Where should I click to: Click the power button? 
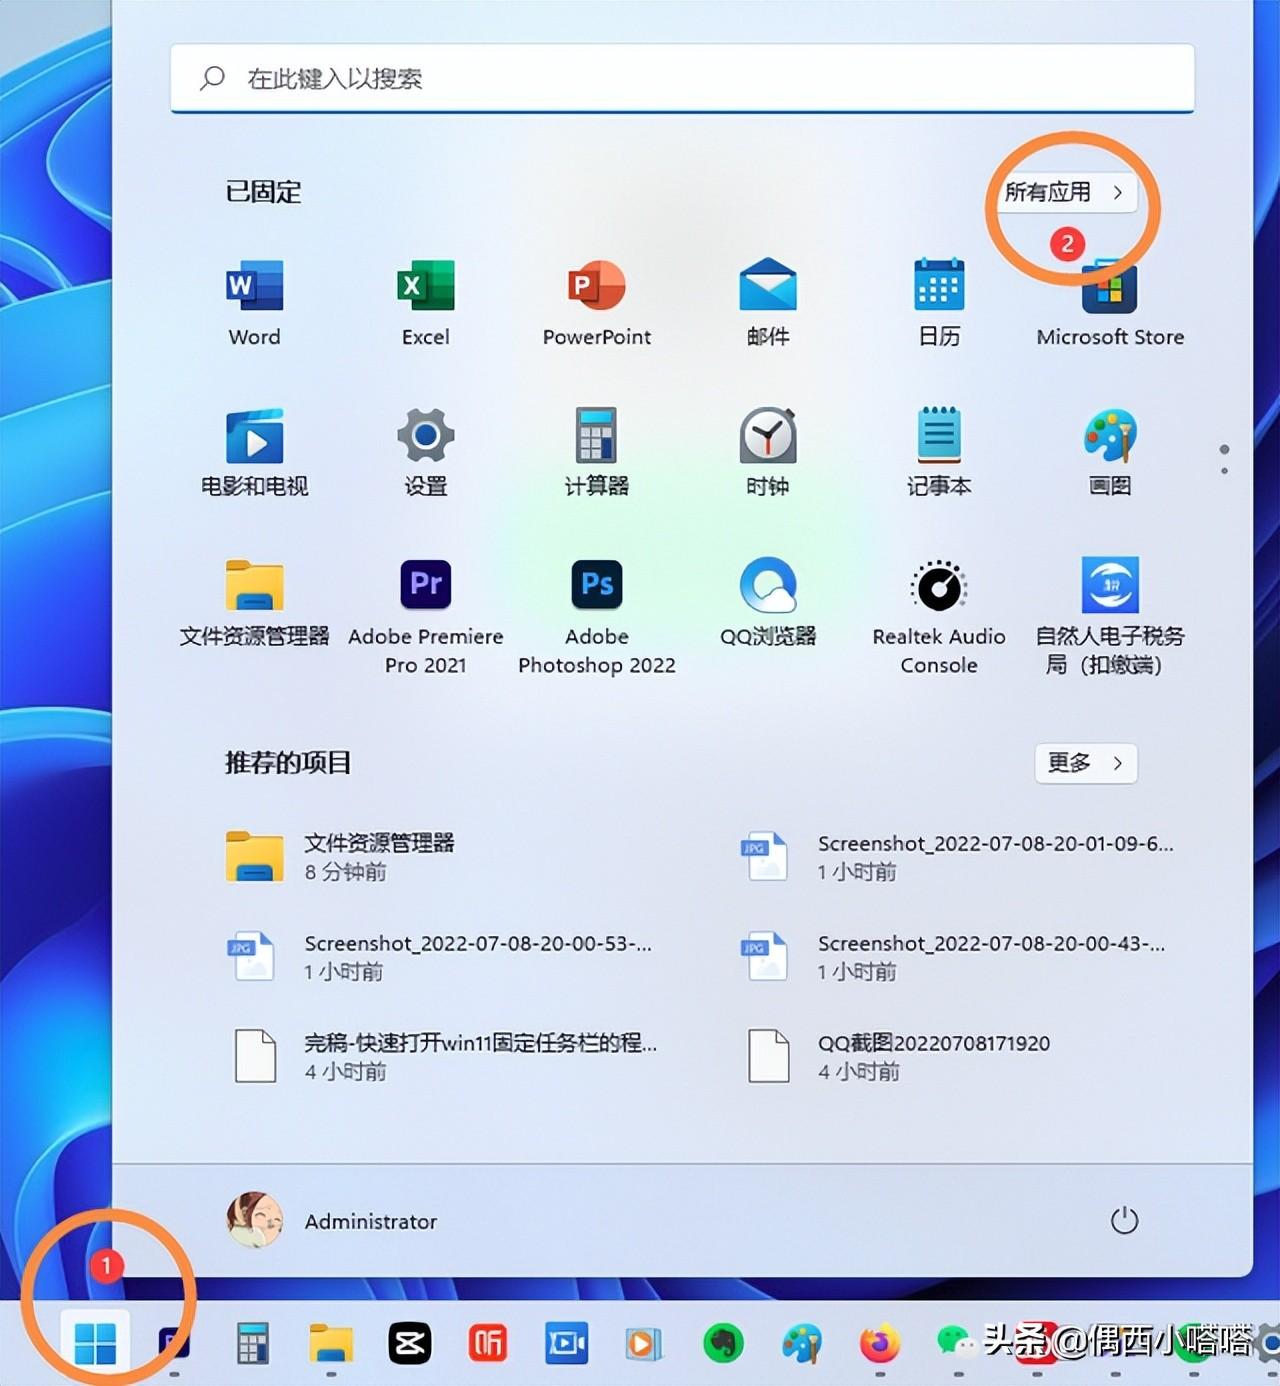1124,1220
